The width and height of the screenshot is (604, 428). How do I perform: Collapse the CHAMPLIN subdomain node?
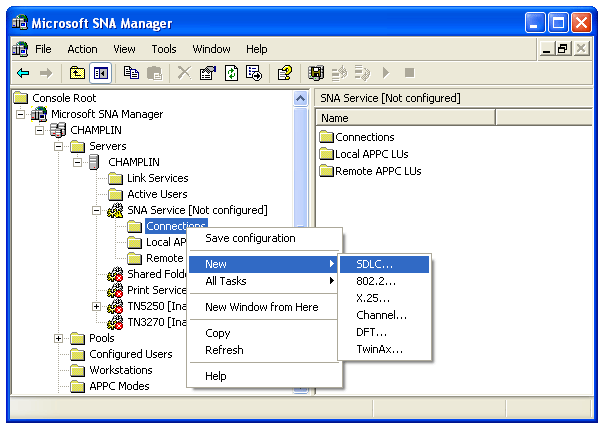(39, 131)
